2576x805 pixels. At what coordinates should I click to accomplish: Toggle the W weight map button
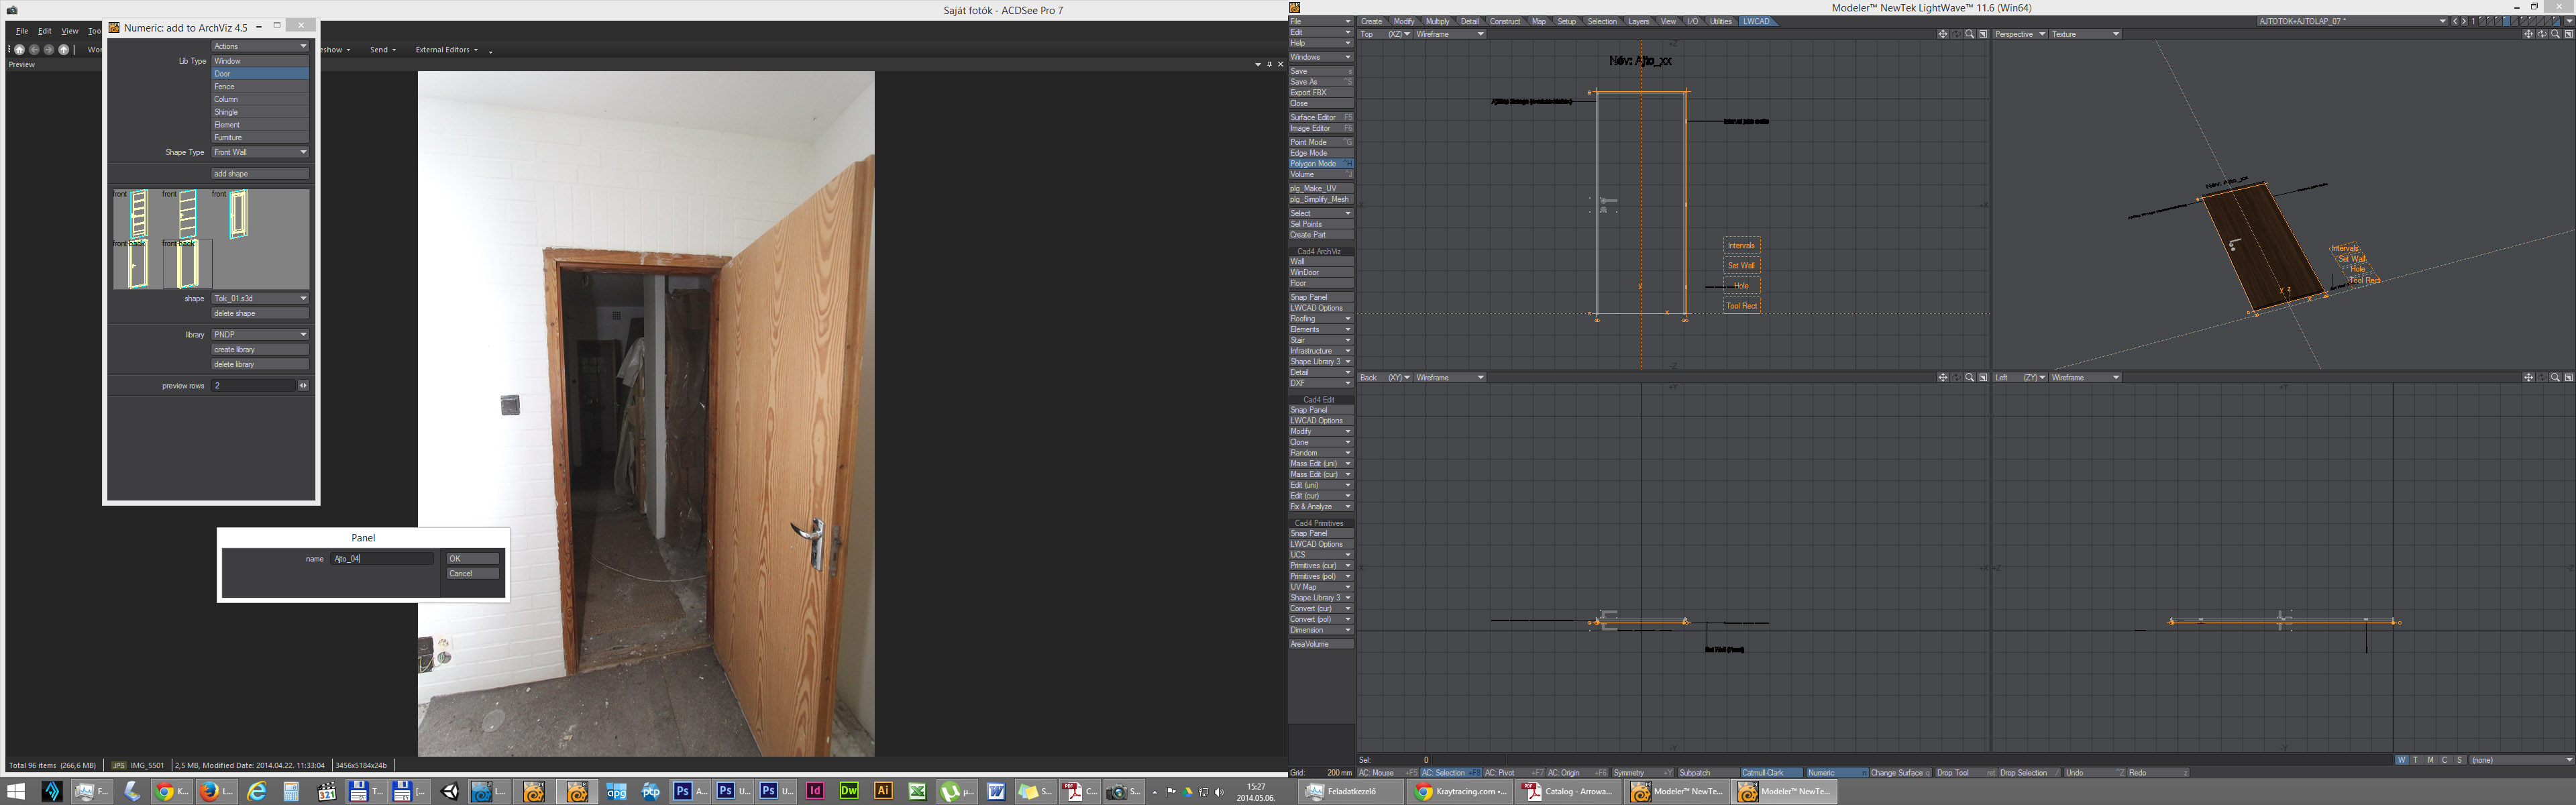[x=2401, y=760]
